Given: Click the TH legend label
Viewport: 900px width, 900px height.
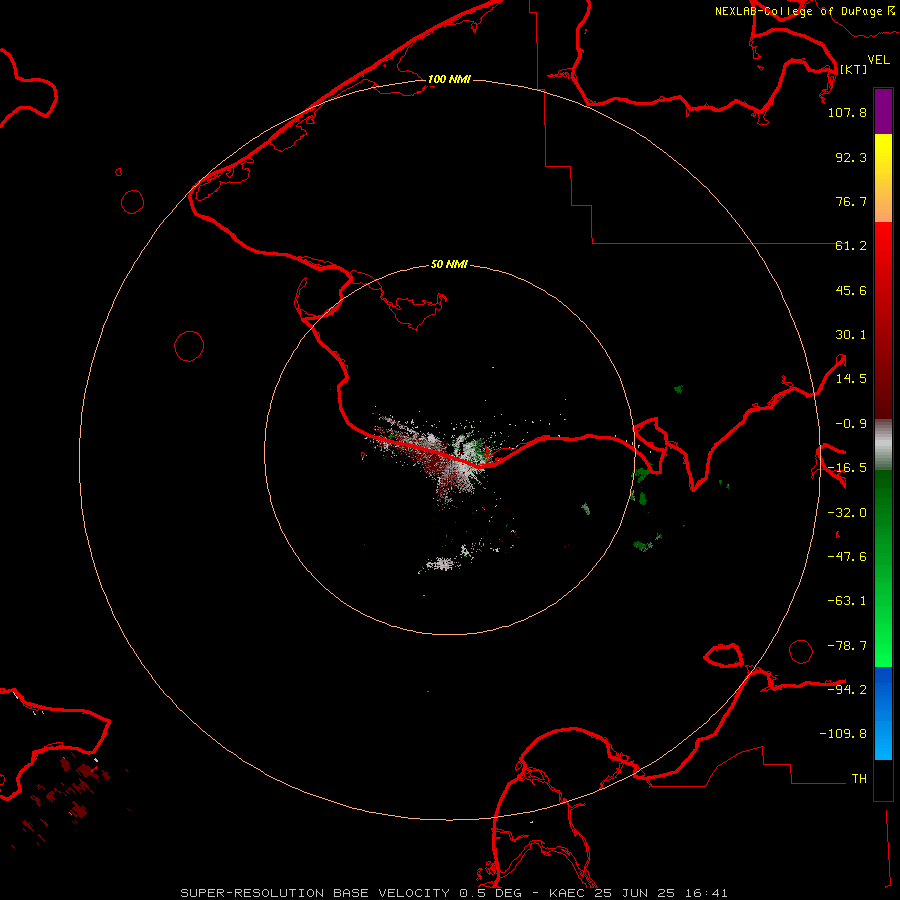Looking at the screenshot, I should point(859,778).
